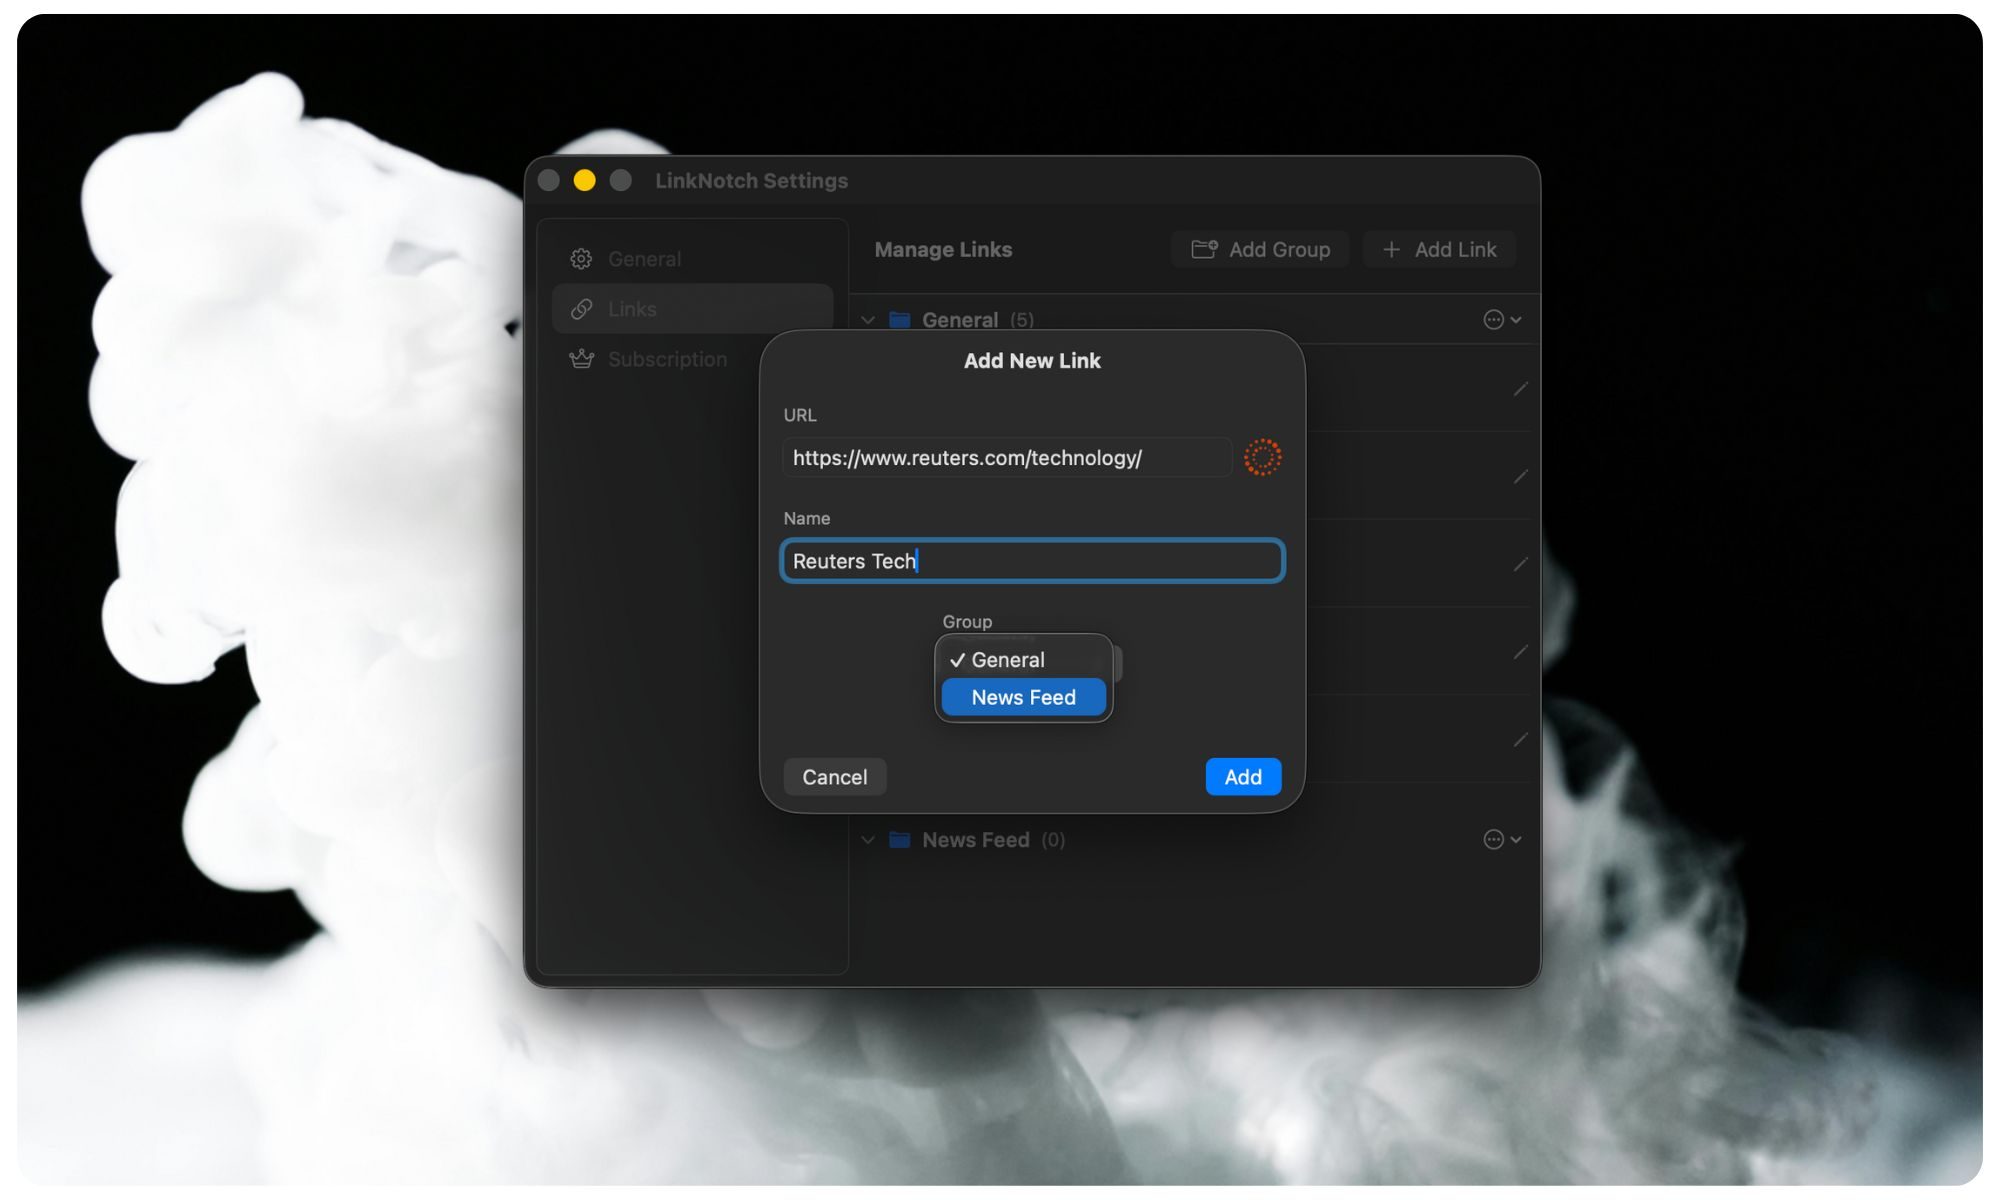
Task: Click the plus icon on Add Link
Action: pyautogui.click(x=1390, y=249)
